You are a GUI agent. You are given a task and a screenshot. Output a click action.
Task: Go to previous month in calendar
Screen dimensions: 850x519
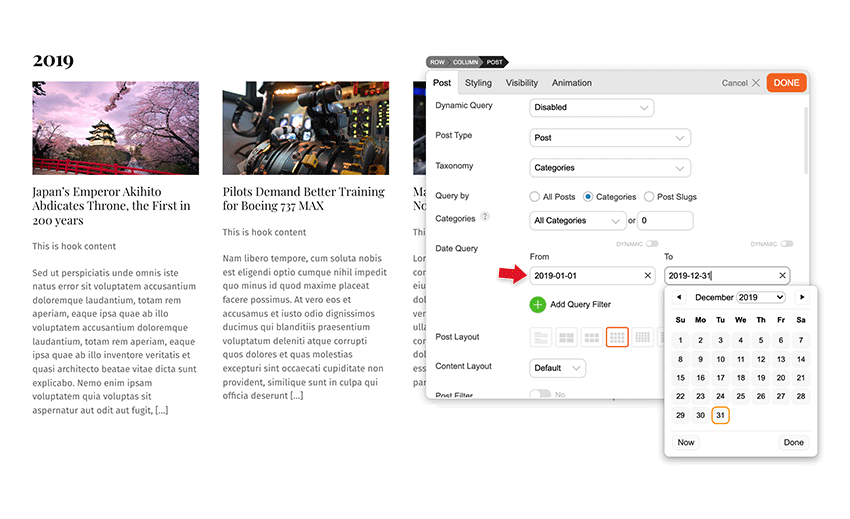(x=679, y=297)
